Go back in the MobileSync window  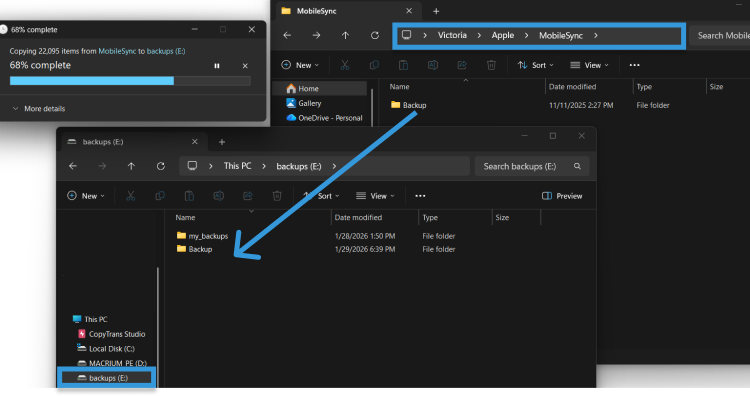click(x=287, y=35)
